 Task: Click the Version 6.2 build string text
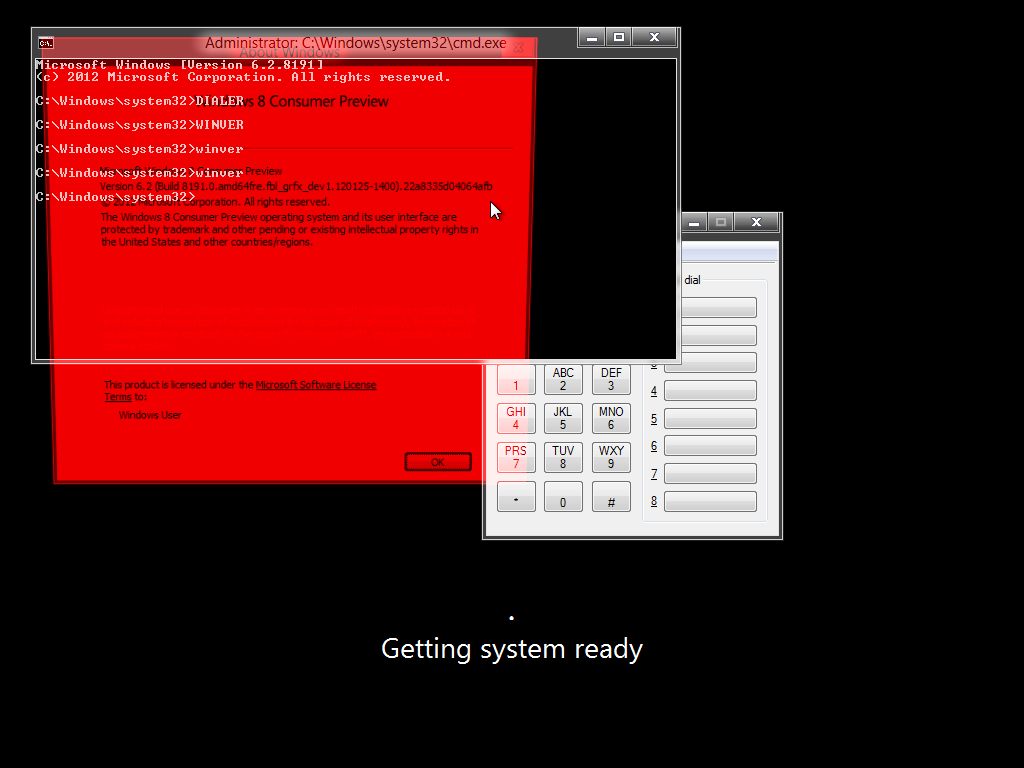point(296,186)
